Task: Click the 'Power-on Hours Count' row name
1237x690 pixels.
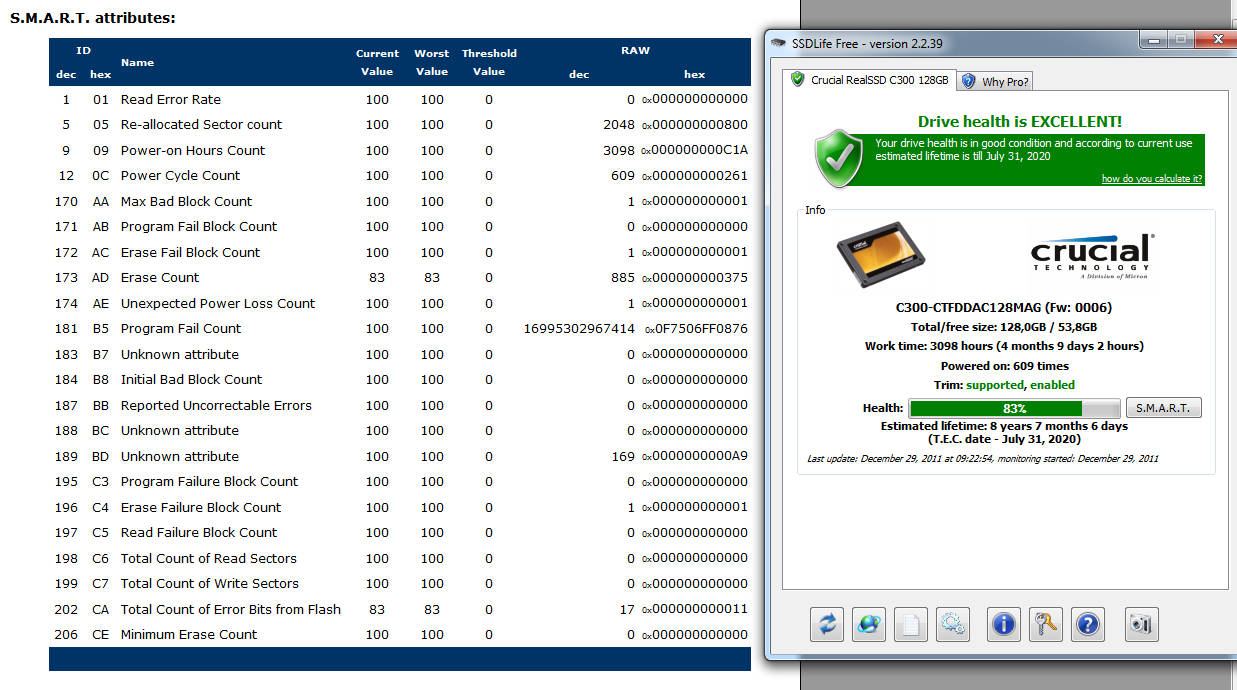Action: point(193,150)
